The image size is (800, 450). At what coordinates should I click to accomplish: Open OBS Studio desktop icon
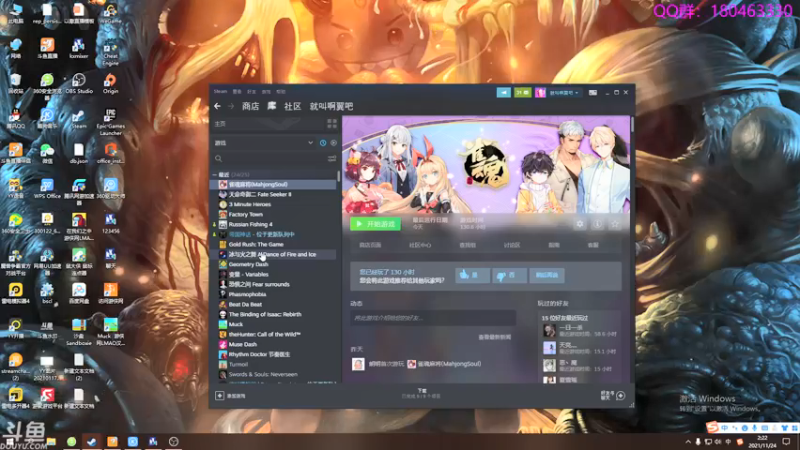pos(79,83)
